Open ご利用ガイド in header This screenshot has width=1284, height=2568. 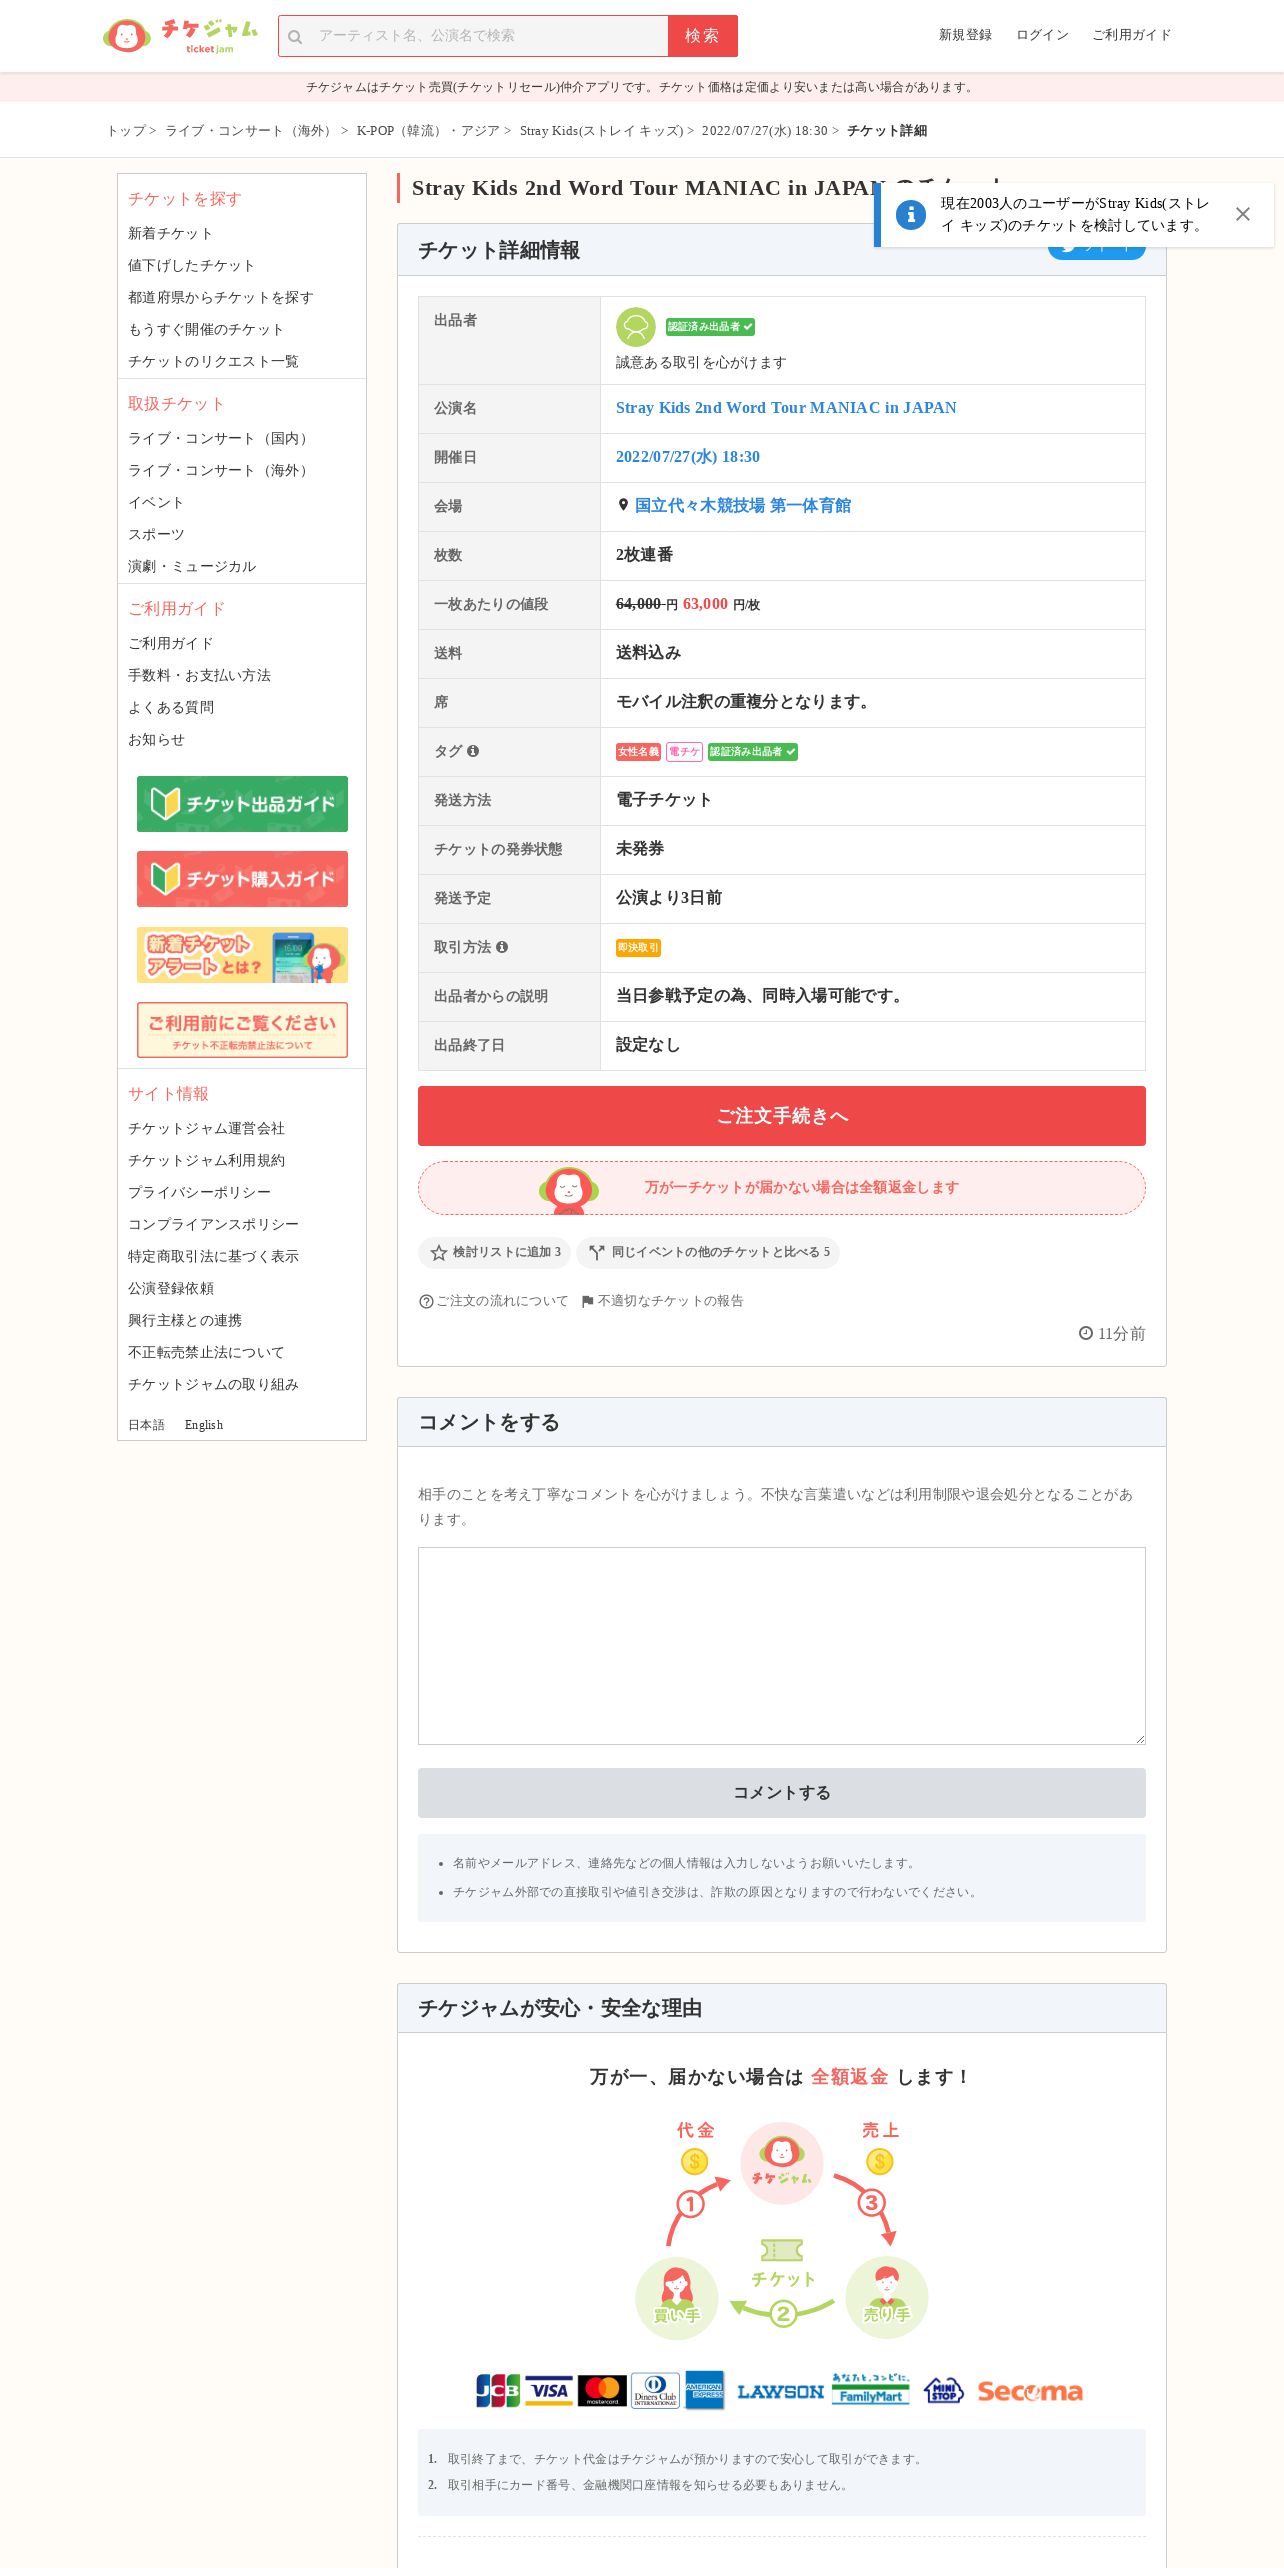[1131, 35]
